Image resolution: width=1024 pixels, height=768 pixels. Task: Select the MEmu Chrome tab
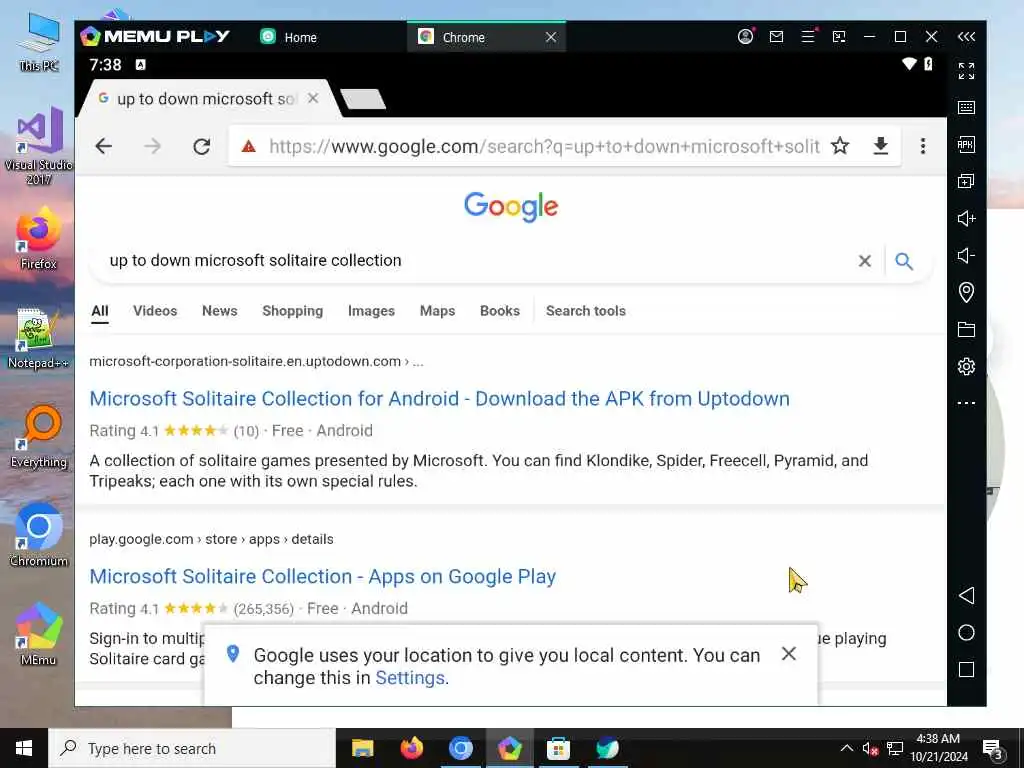click(464, 37)
